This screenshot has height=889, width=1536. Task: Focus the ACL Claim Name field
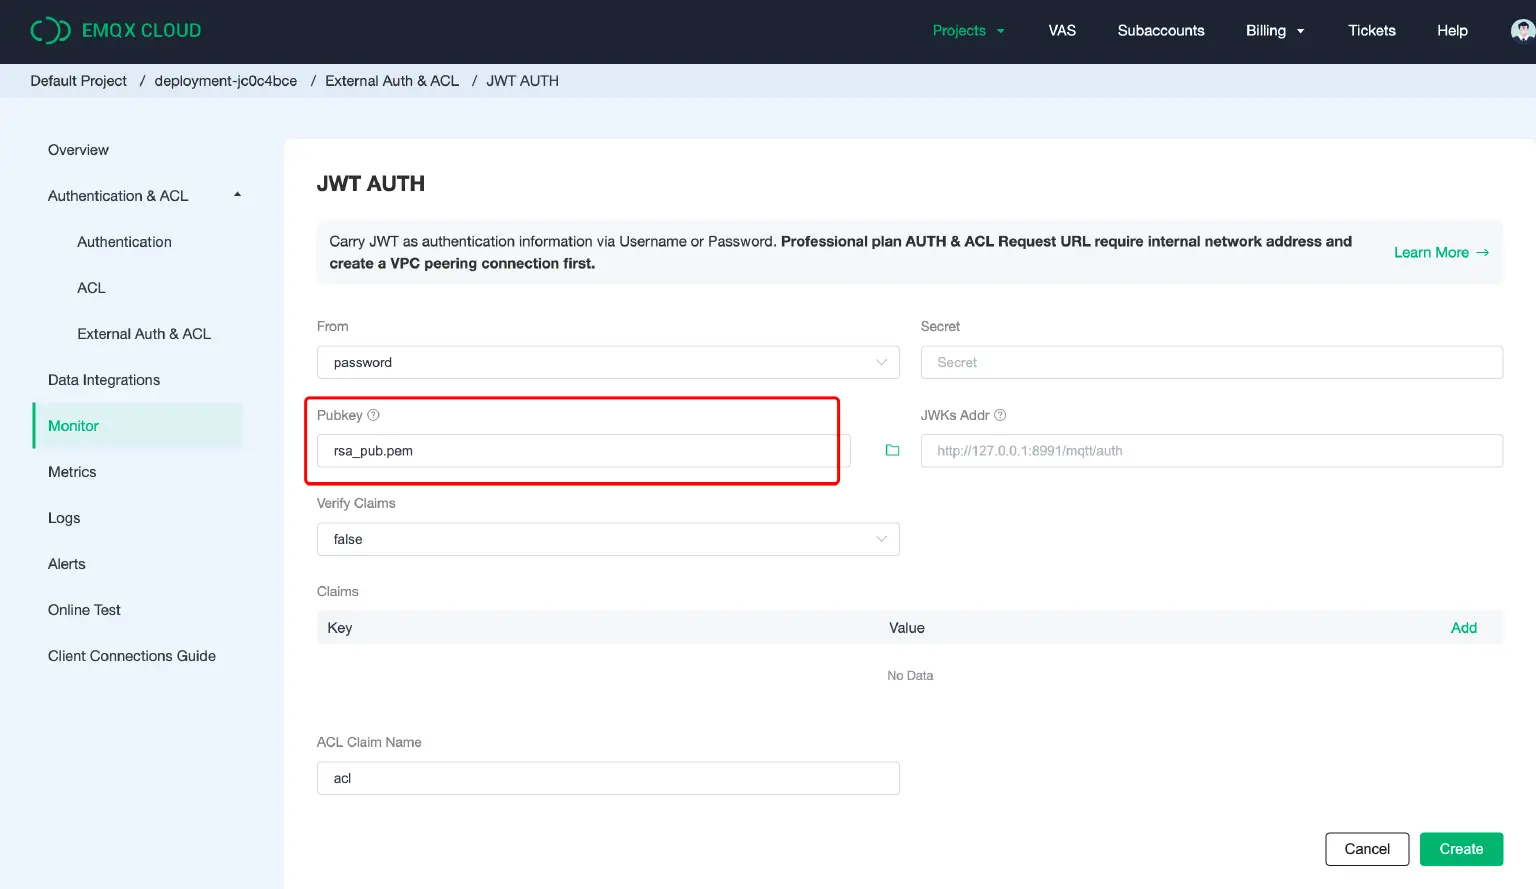(x=607, y=779)
